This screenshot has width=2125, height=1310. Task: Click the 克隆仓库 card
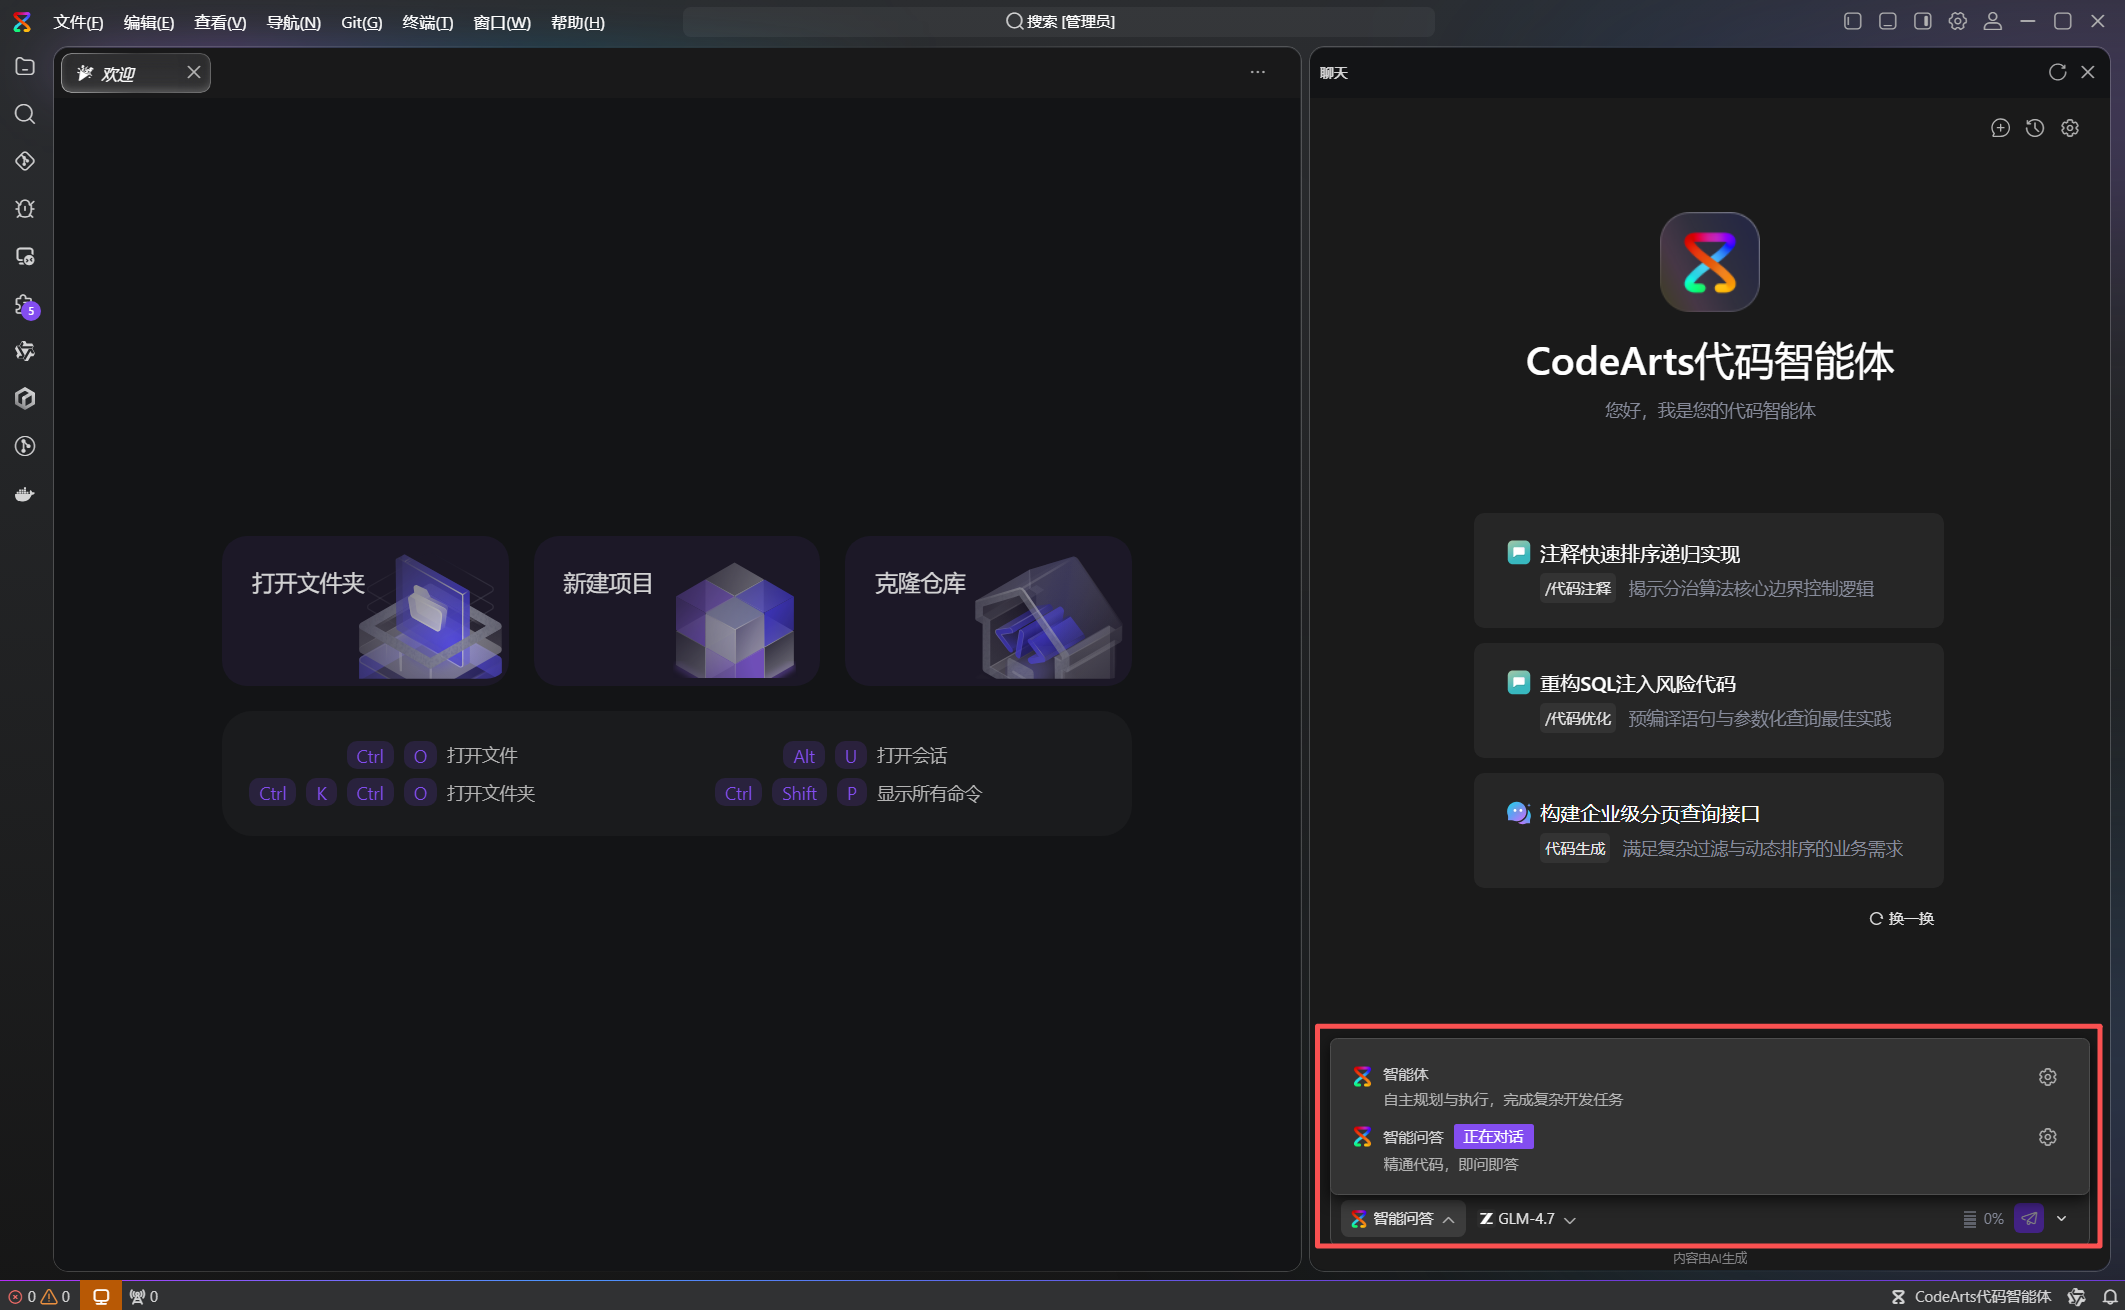[x=988, y=610]
